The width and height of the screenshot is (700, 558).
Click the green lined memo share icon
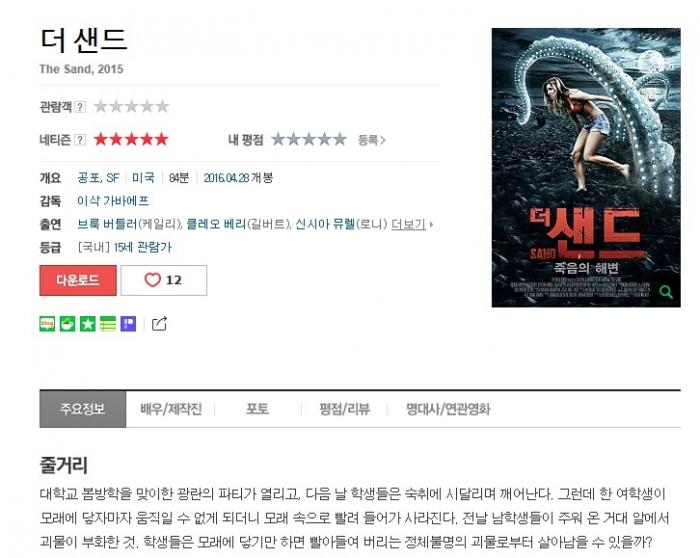(108, 324)
